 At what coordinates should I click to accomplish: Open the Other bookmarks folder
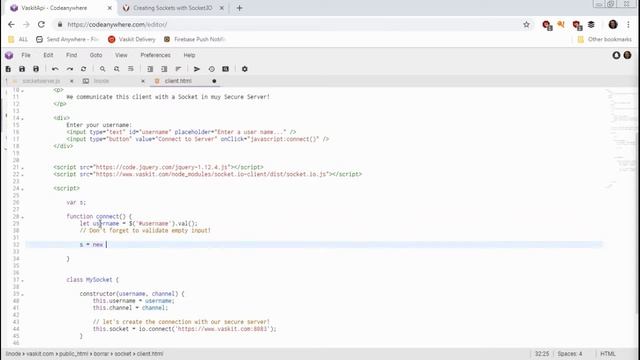[604, 39]
